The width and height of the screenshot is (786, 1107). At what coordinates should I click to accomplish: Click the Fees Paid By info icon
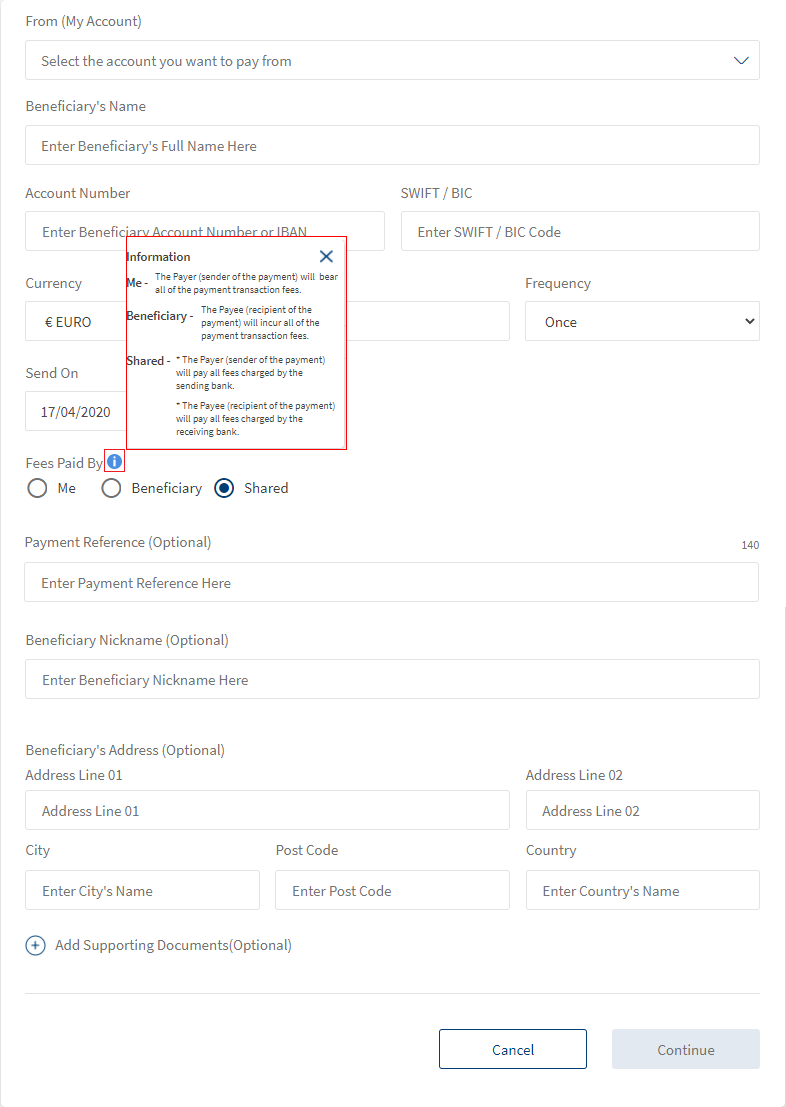pos(115,461)
